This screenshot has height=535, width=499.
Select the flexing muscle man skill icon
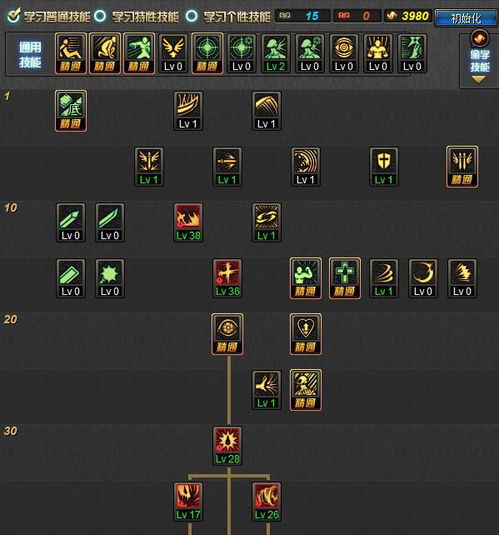pos(306,278)
